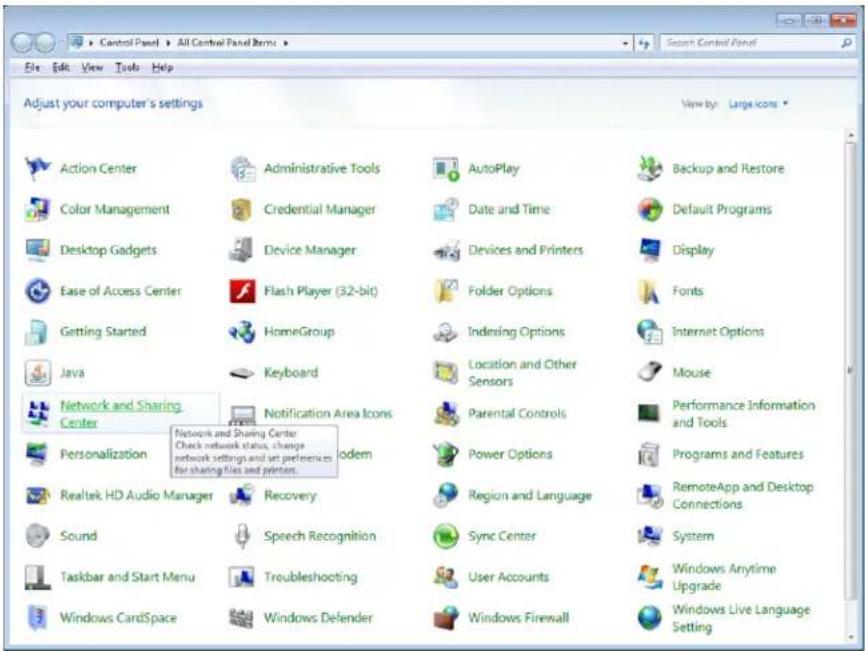The height and width of the screenshot is (651, 865).
Task: Click the Sound speaker icon
Action: coord(38,535)
